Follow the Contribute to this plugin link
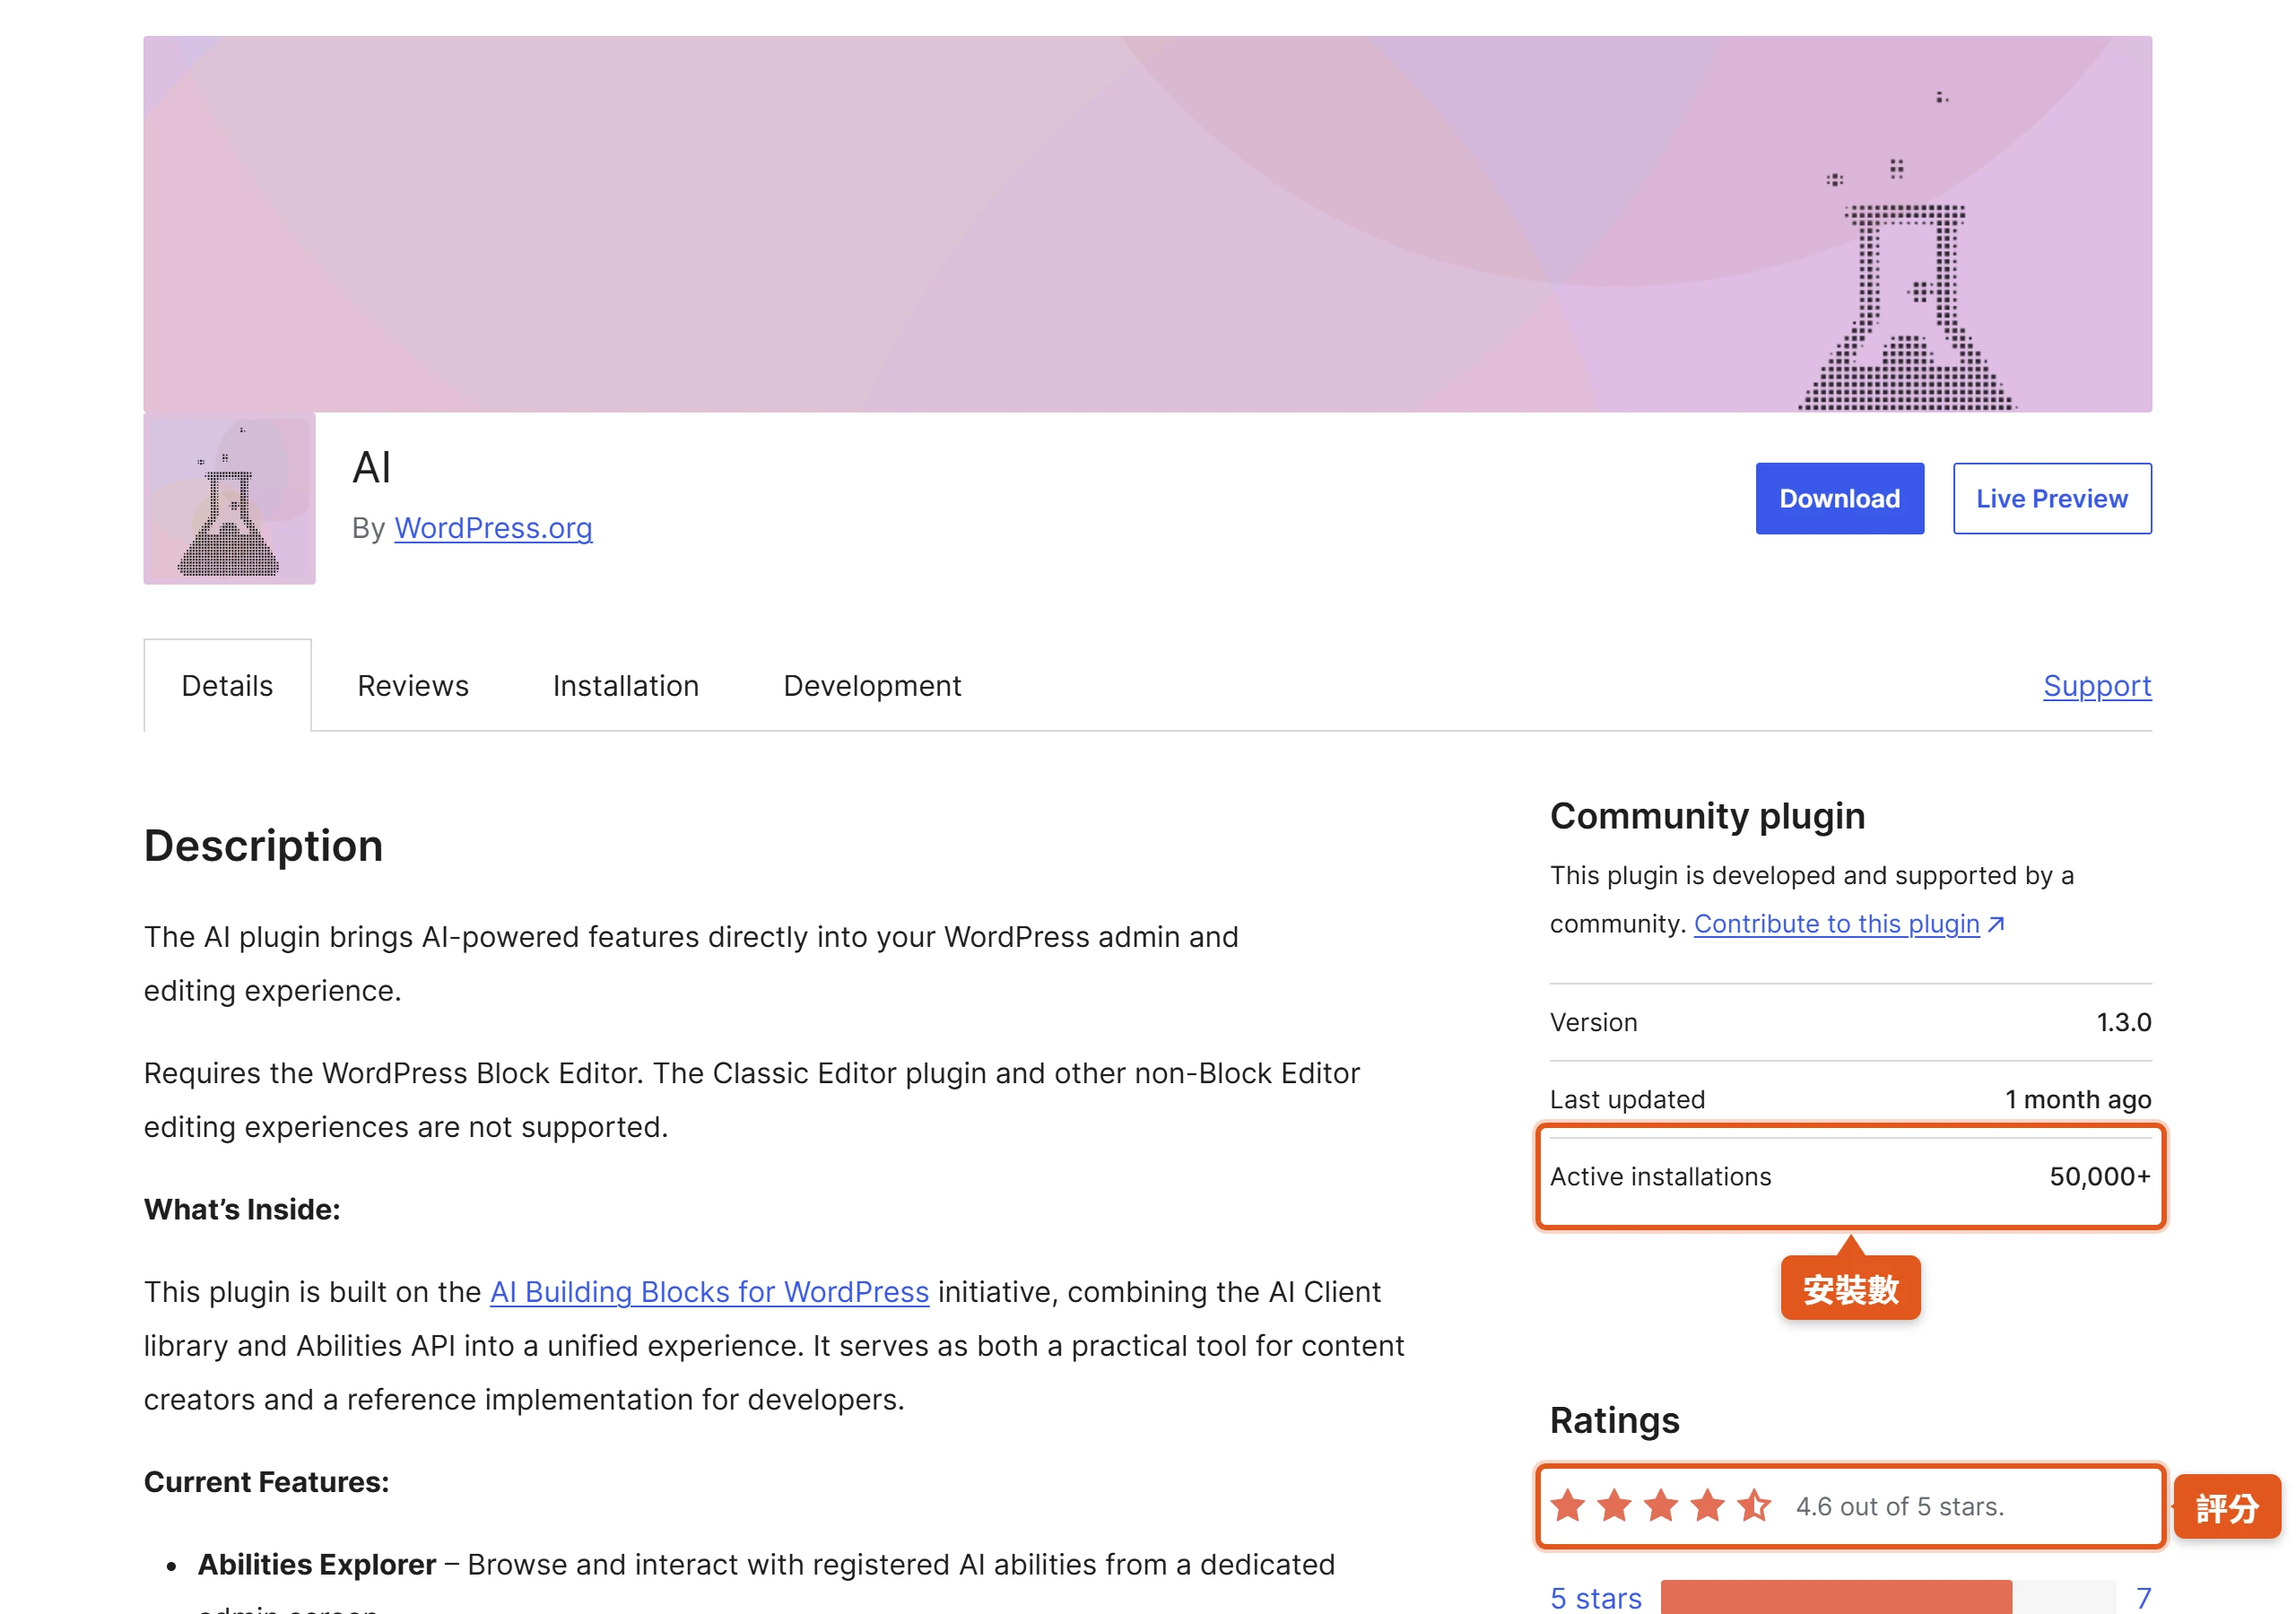This screenshot has width=2296, height=1614. 1836,923
